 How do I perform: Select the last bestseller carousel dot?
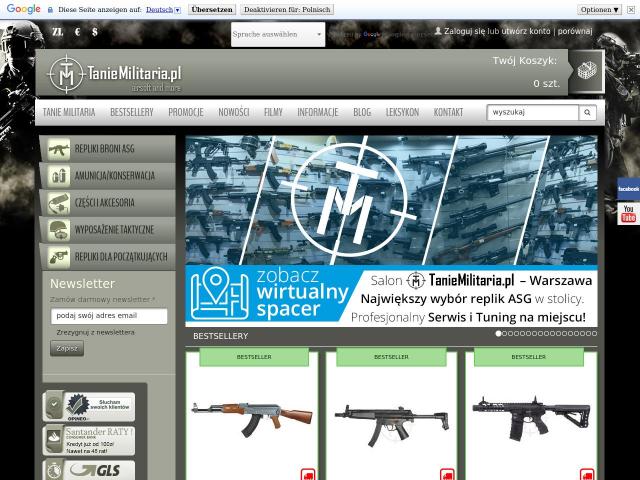(594, 333)
